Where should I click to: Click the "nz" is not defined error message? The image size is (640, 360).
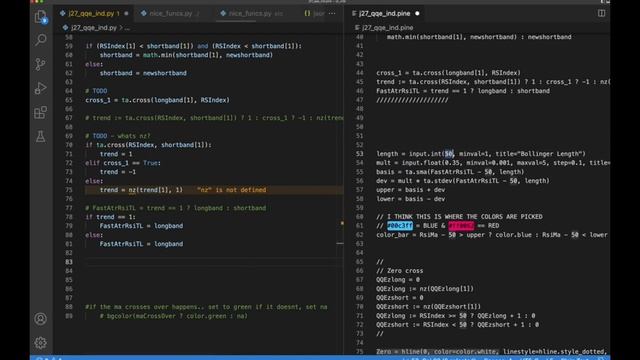coord(231,190)
